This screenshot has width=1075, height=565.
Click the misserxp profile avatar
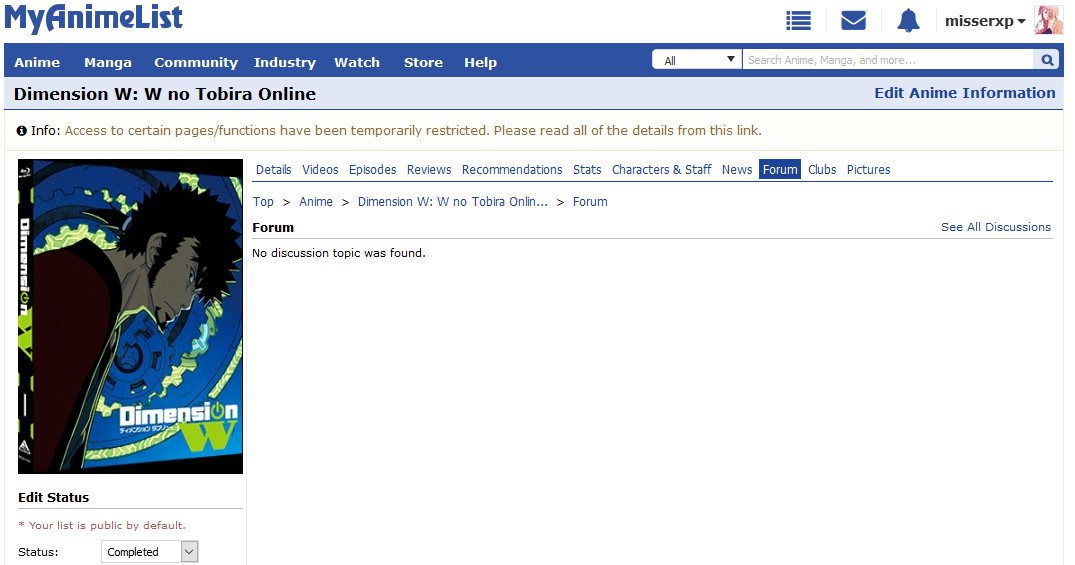point(1048,21)
